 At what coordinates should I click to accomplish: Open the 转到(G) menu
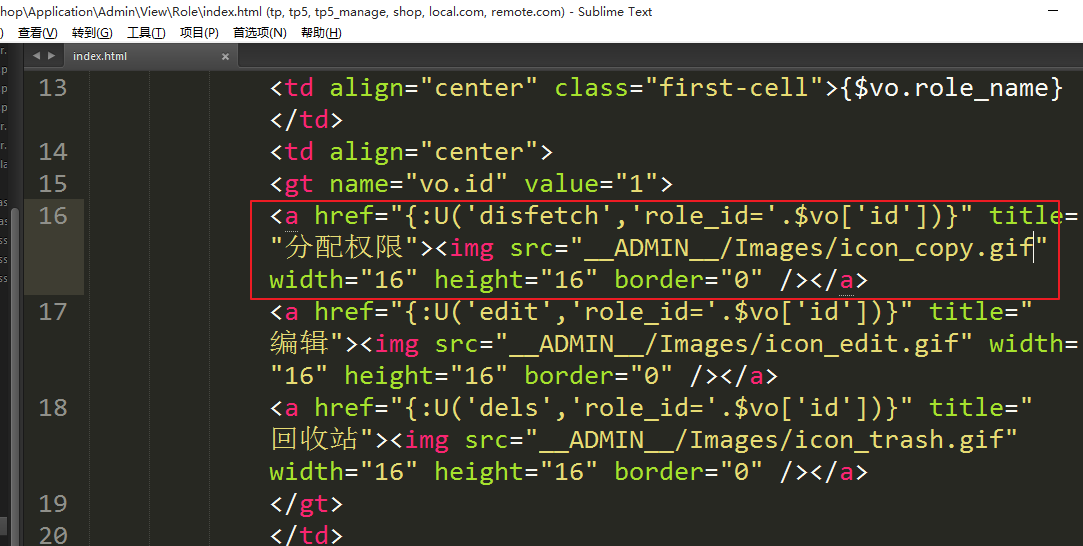[92, 33]
